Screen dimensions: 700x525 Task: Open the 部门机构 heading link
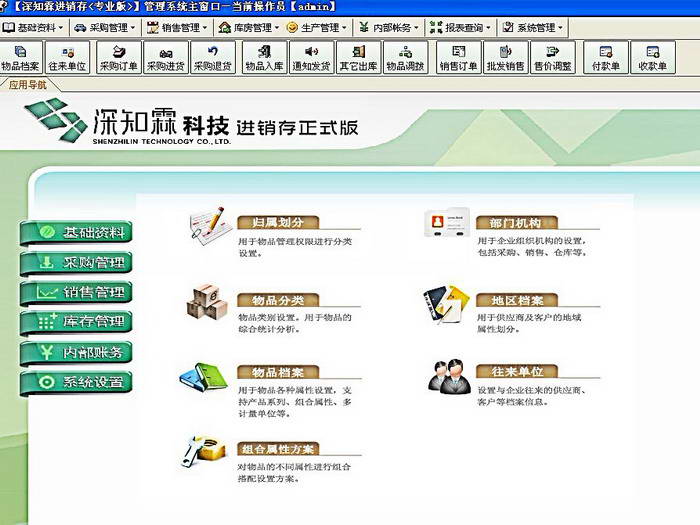pos(517,222)
